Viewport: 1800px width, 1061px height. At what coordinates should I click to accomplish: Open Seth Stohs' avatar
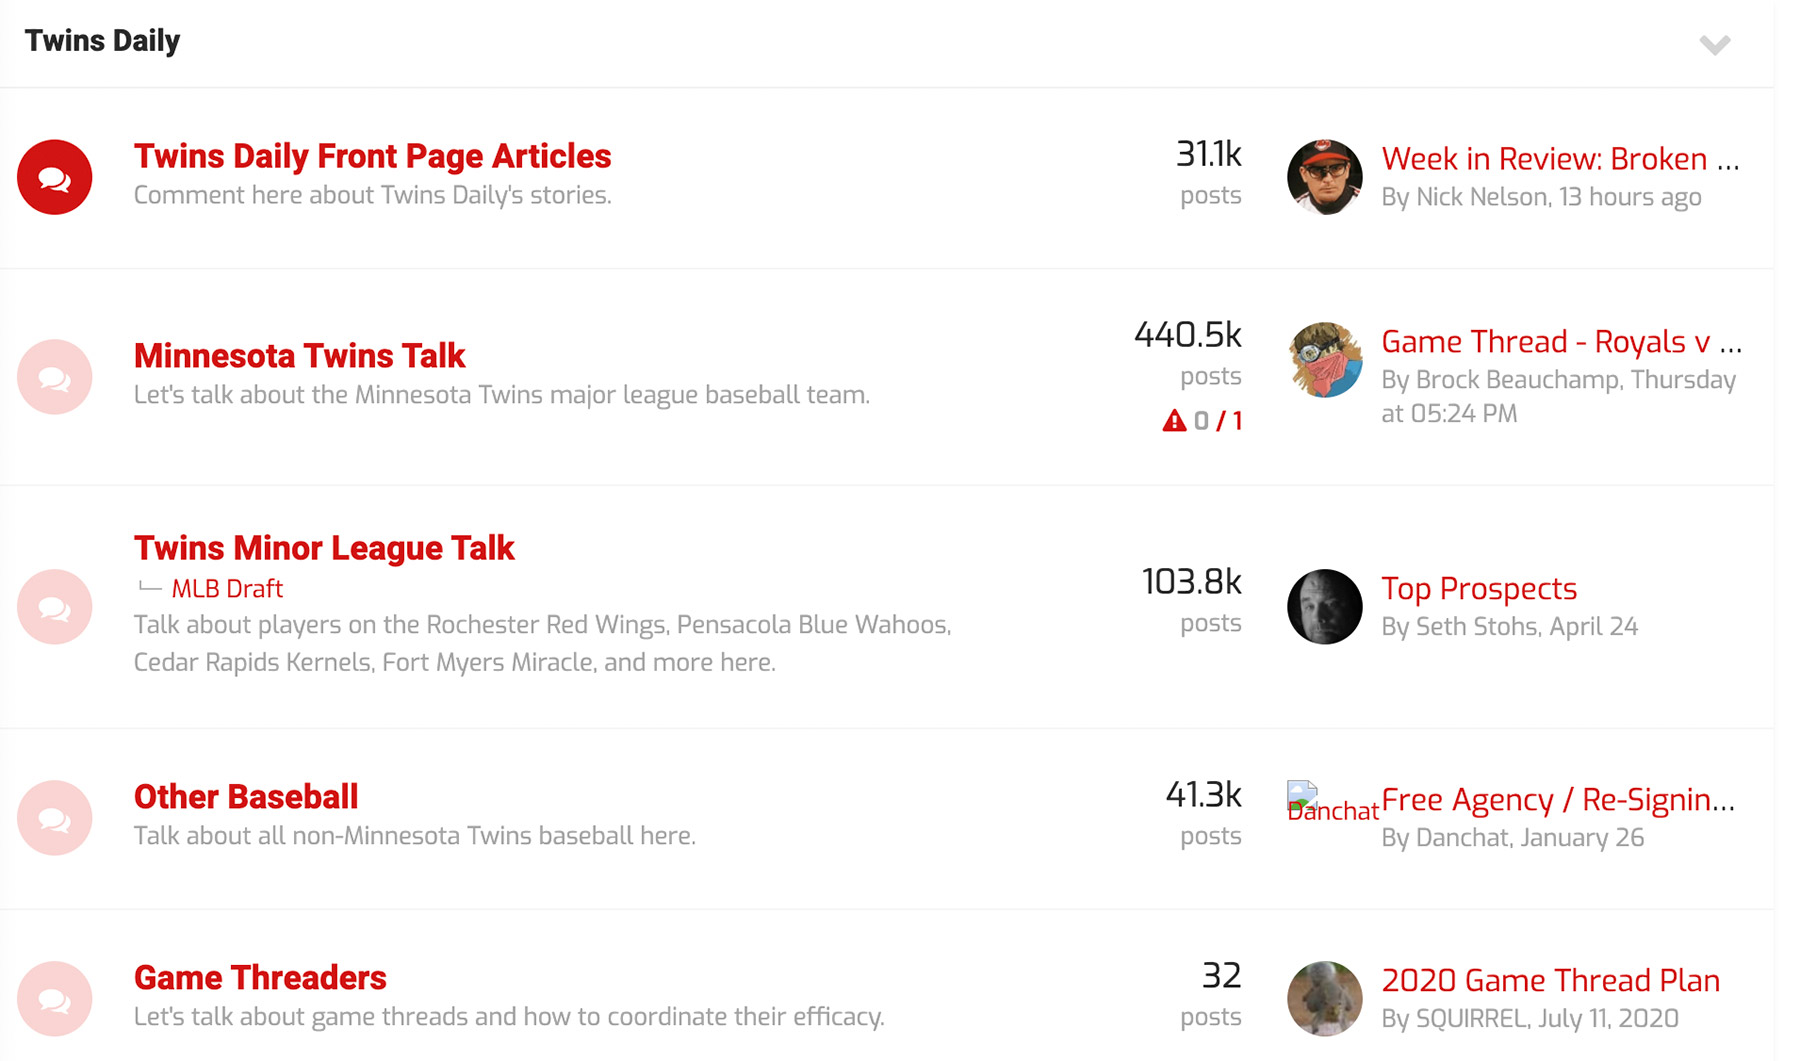coord(1325,607)
